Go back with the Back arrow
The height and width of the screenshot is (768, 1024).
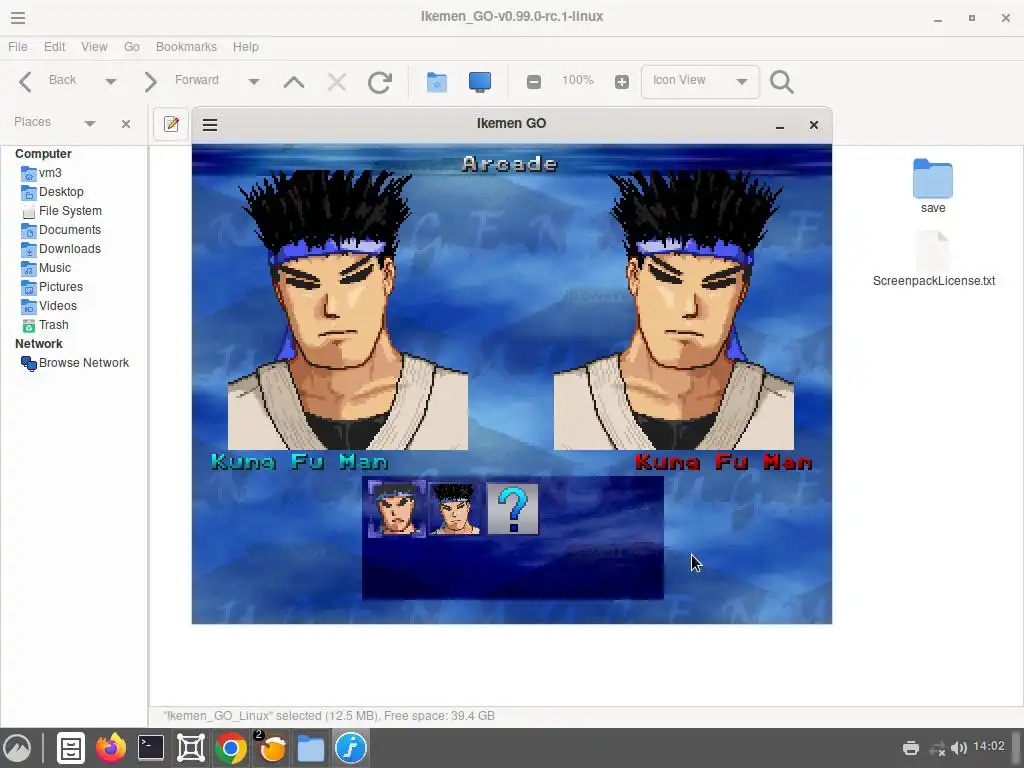pos(25,82)
